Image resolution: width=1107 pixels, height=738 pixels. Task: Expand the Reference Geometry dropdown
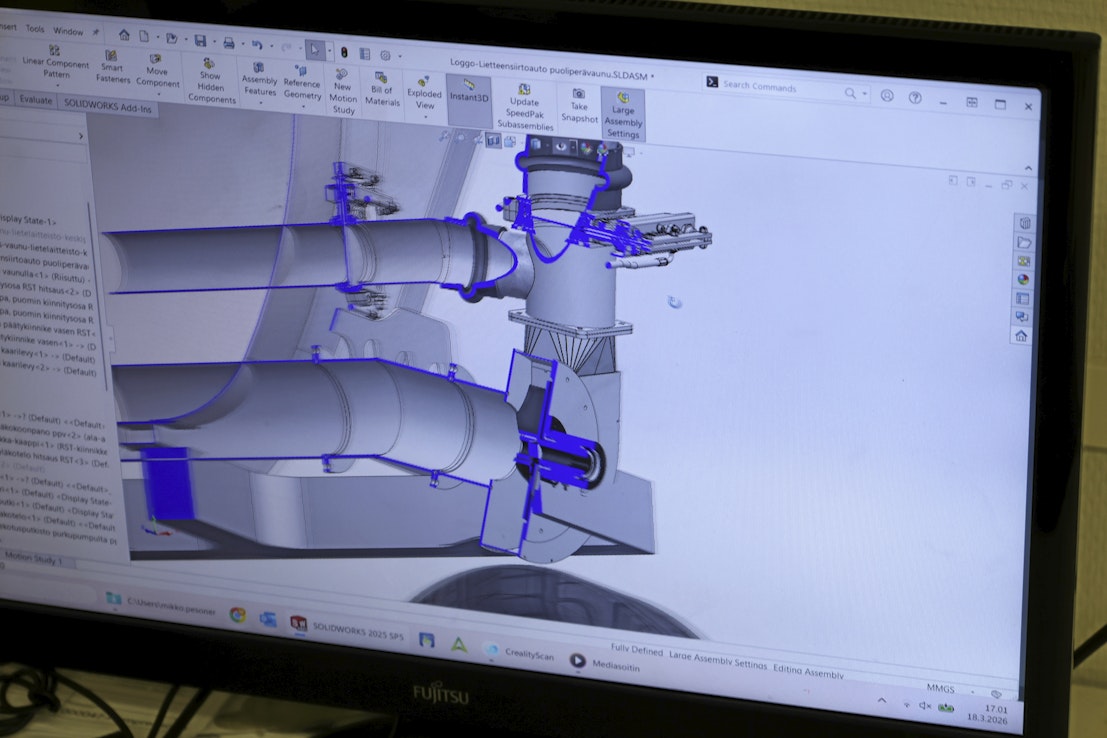point(301,104)
